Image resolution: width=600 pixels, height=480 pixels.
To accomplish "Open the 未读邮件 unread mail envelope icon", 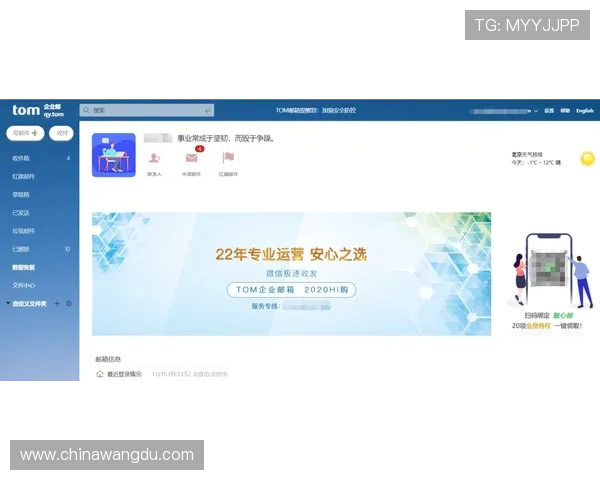I will pyautogui.click(x=191, y=158).
